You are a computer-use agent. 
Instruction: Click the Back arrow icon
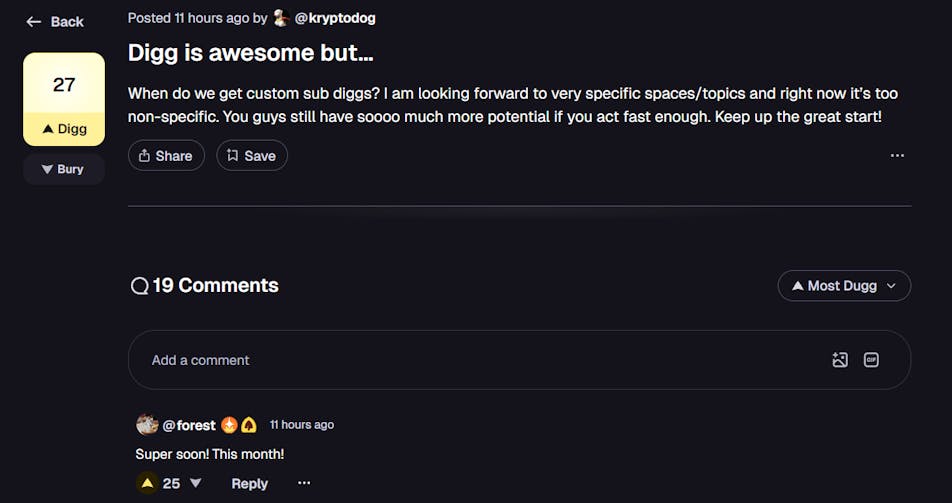click(34, 21)
